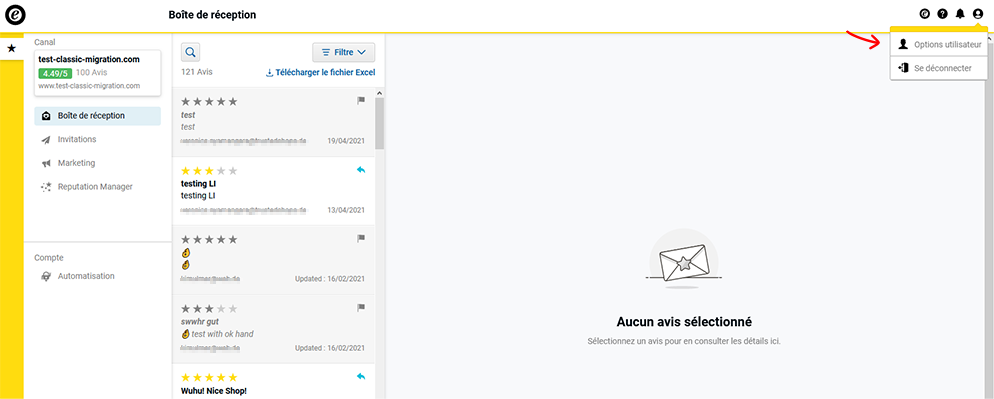Click the flag icon on swwhr gut review

point(361,308)
